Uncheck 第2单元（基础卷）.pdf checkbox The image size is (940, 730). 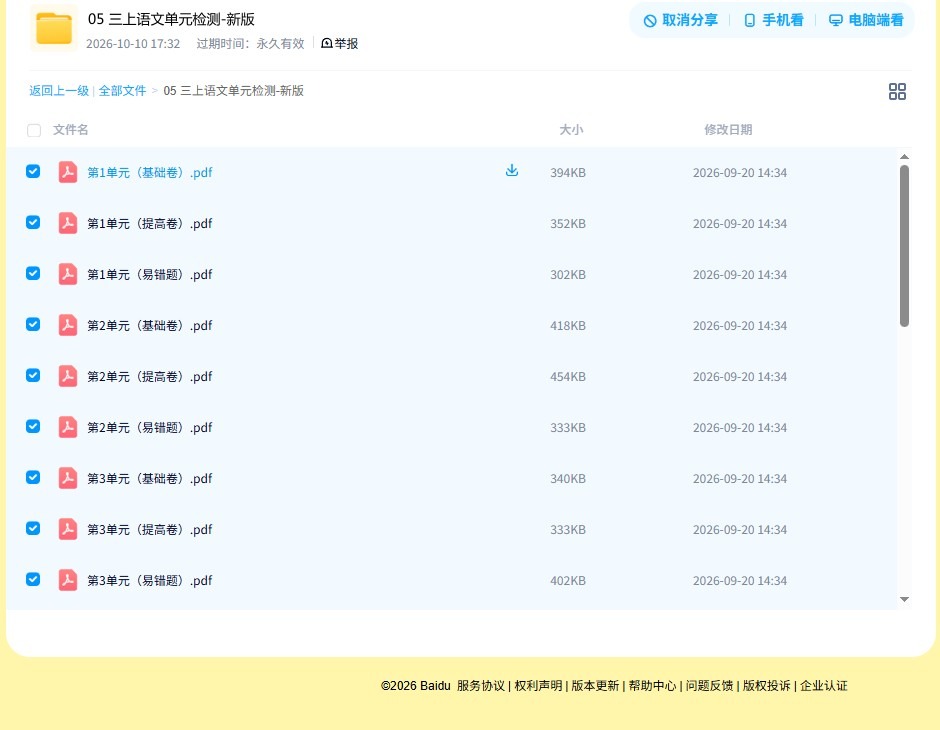coord(33,324)
